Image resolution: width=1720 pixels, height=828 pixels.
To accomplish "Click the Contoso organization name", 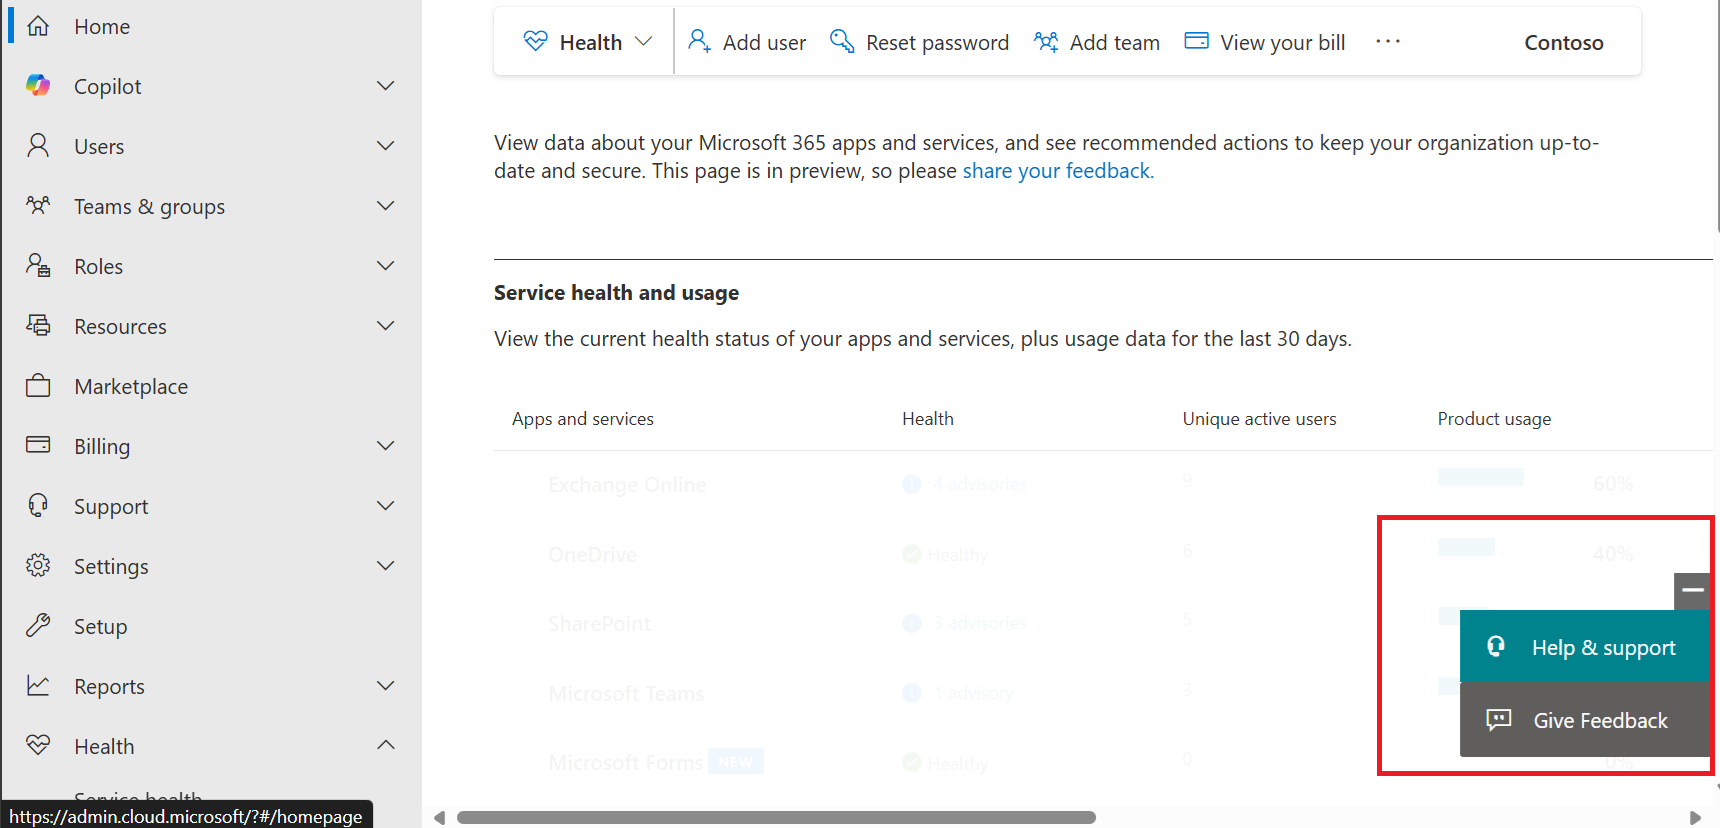I will tap(1563, 43).
